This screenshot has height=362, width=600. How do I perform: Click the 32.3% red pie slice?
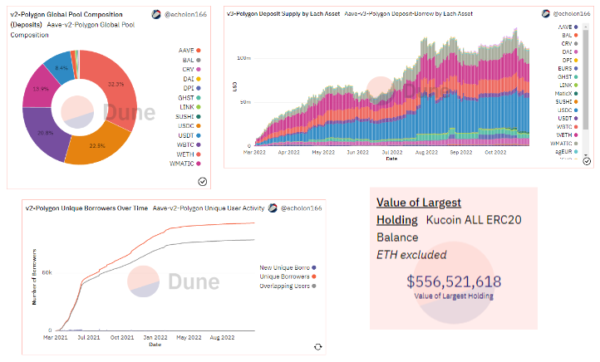pos(115,84)
